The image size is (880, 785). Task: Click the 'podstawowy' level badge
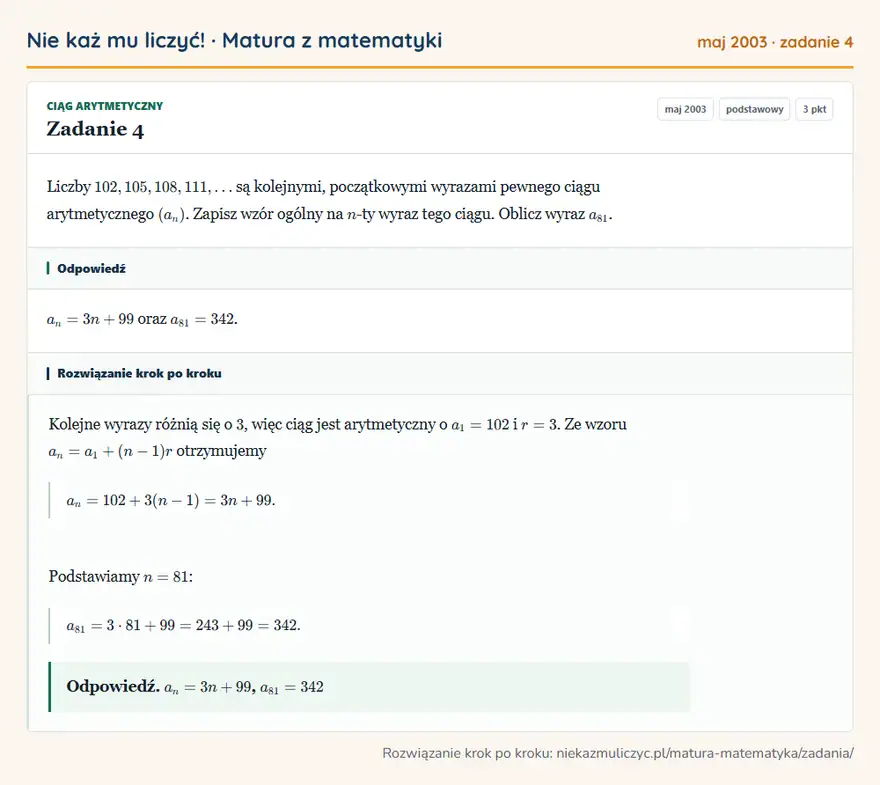[754, 109]
